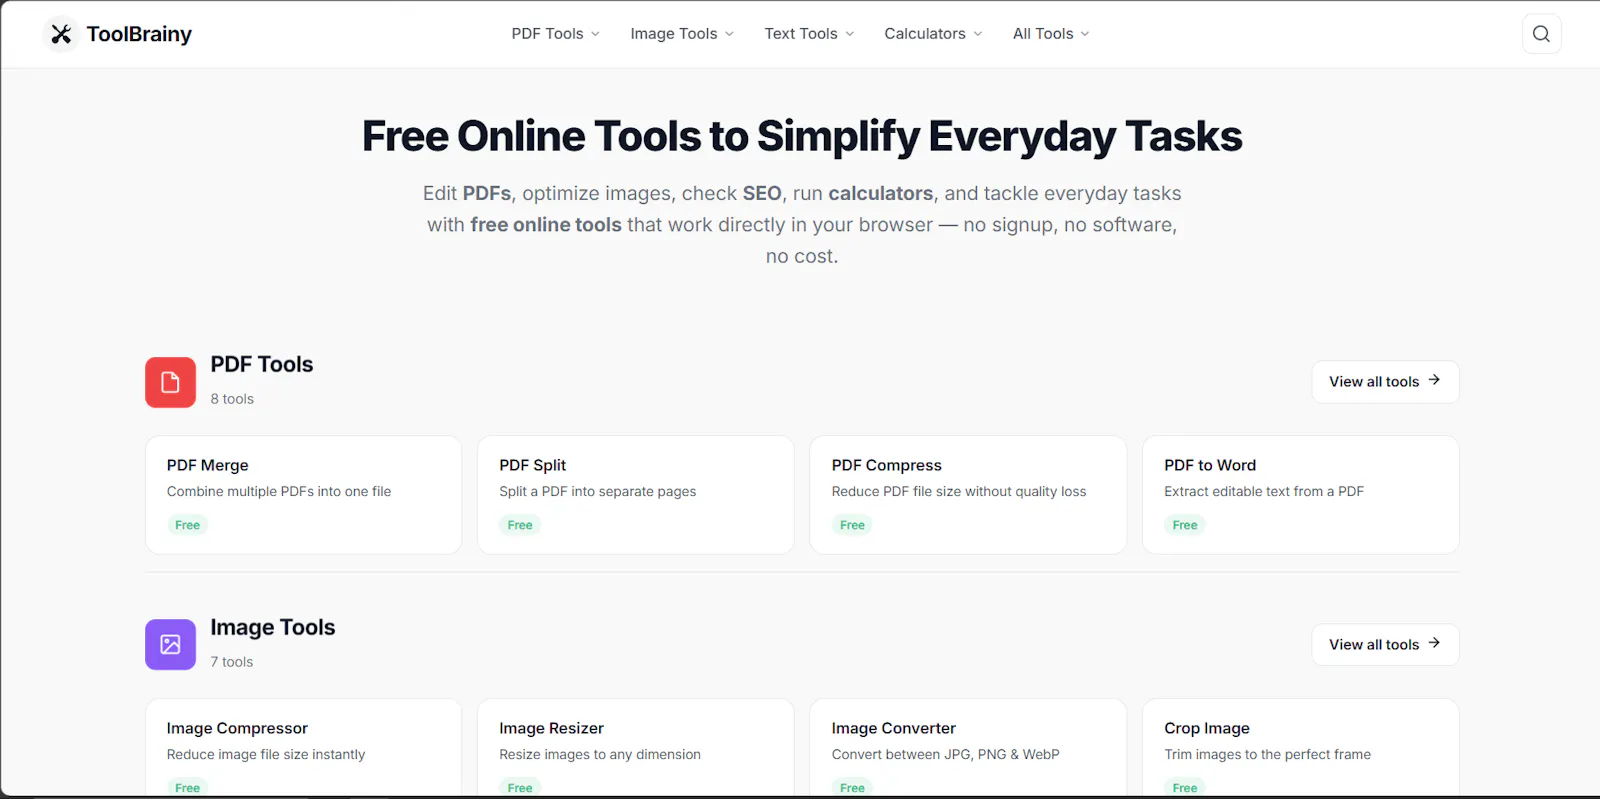Viewport: 1600px width, 799px height.
Task: Click the '7 tools' count text
Action: coord(232,662)
